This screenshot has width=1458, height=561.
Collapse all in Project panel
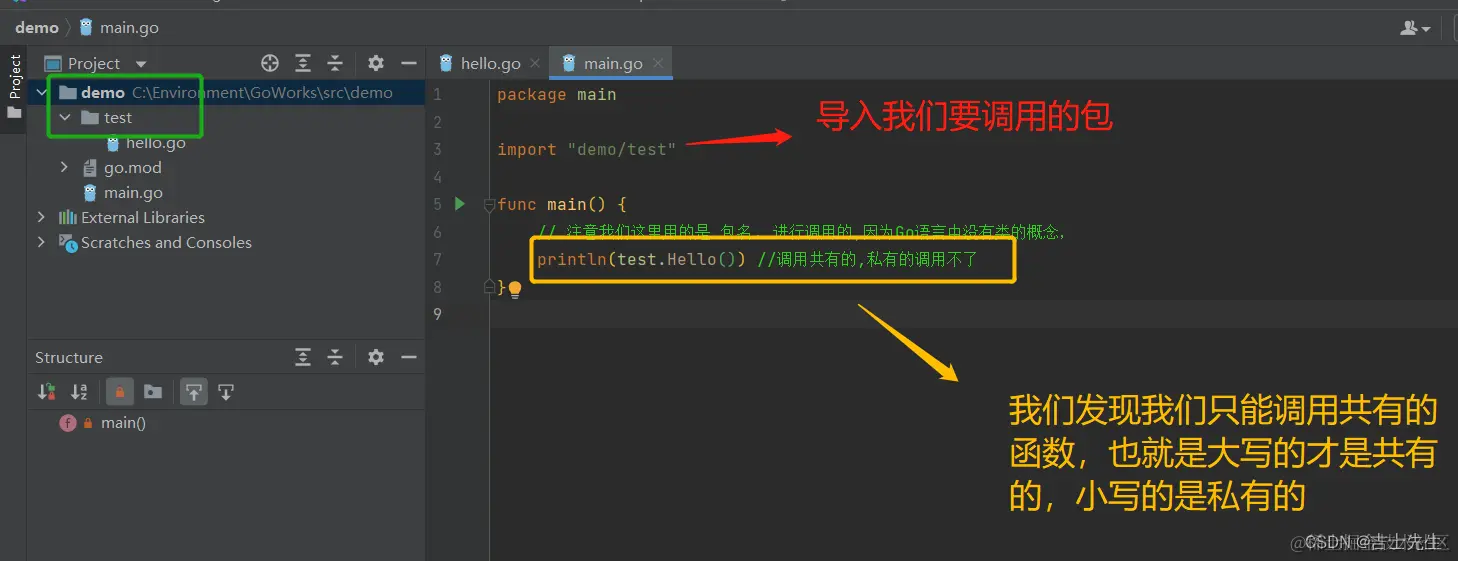click(336, 63)
